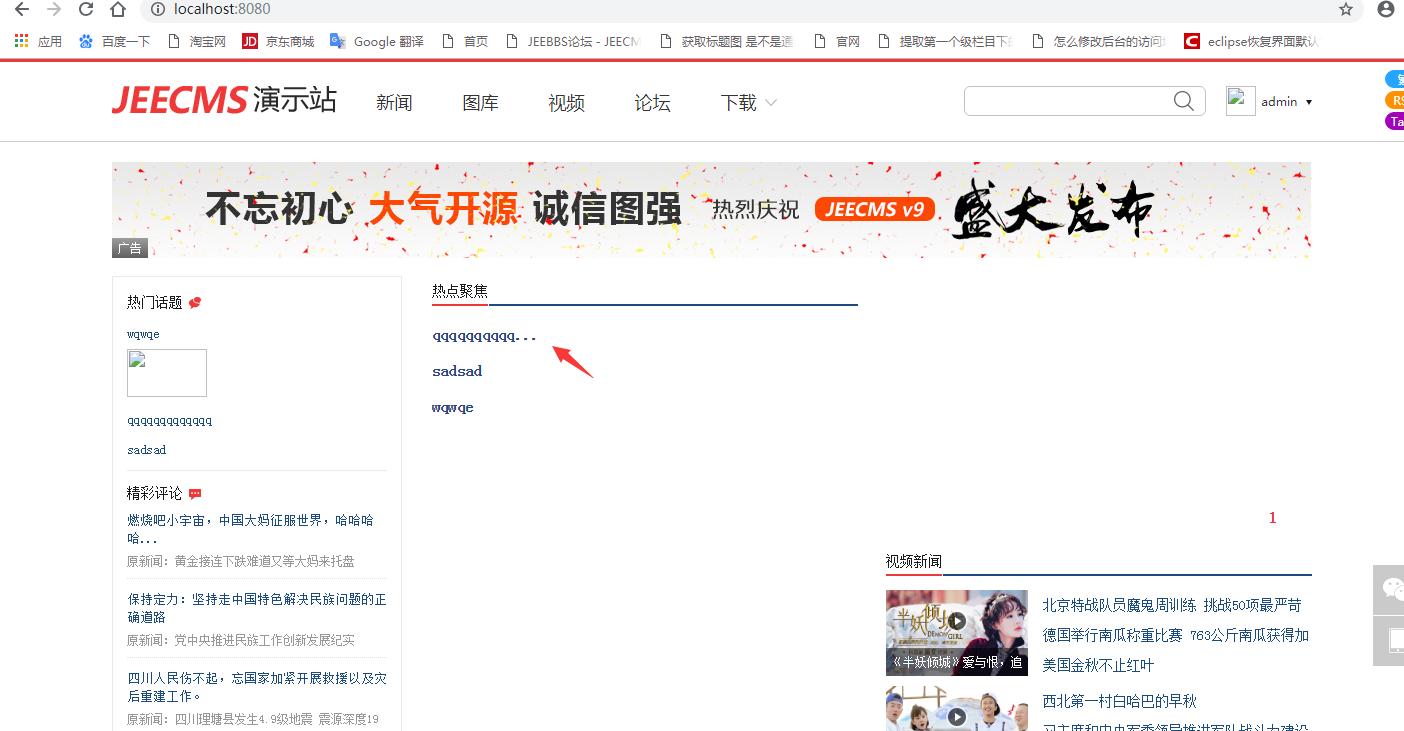Open the 应用 apps grid bookmark
The image size is (1404, 731).
[x=39, y=42]
